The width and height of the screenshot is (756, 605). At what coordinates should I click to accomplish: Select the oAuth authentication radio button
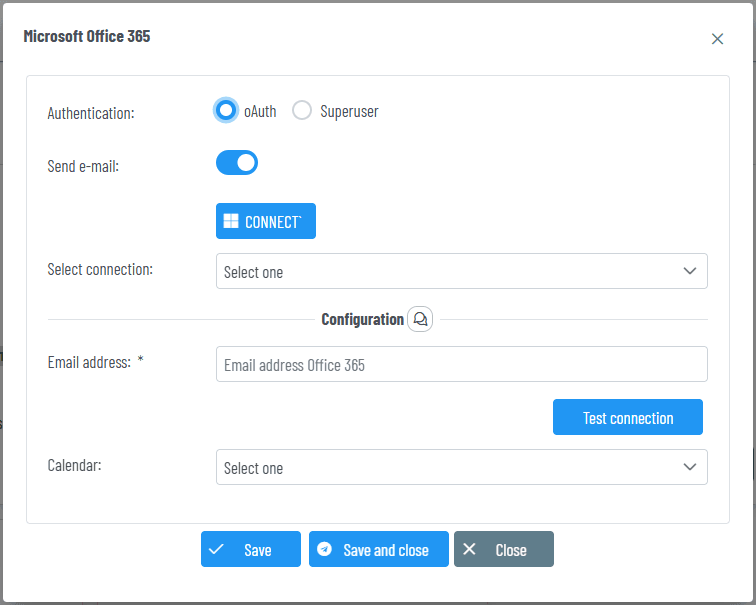(x=225, y=110)
